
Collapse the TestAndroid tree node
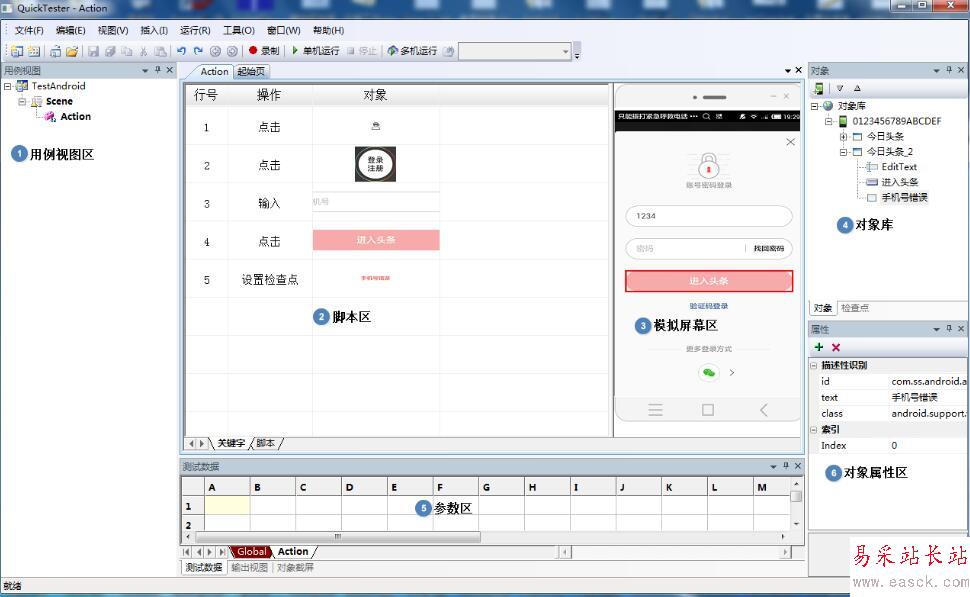(7, 86)
